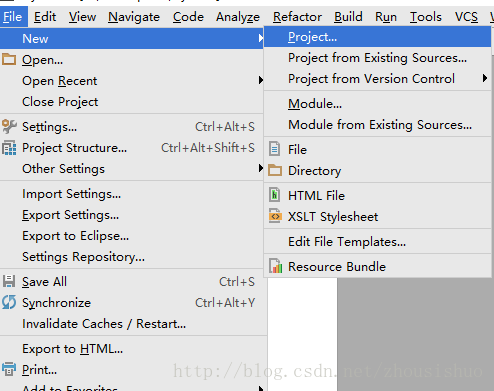The height and width of the screenshot is (391, 494).
Task: Click the new File document icon
Action: click(x=274, y=149)
